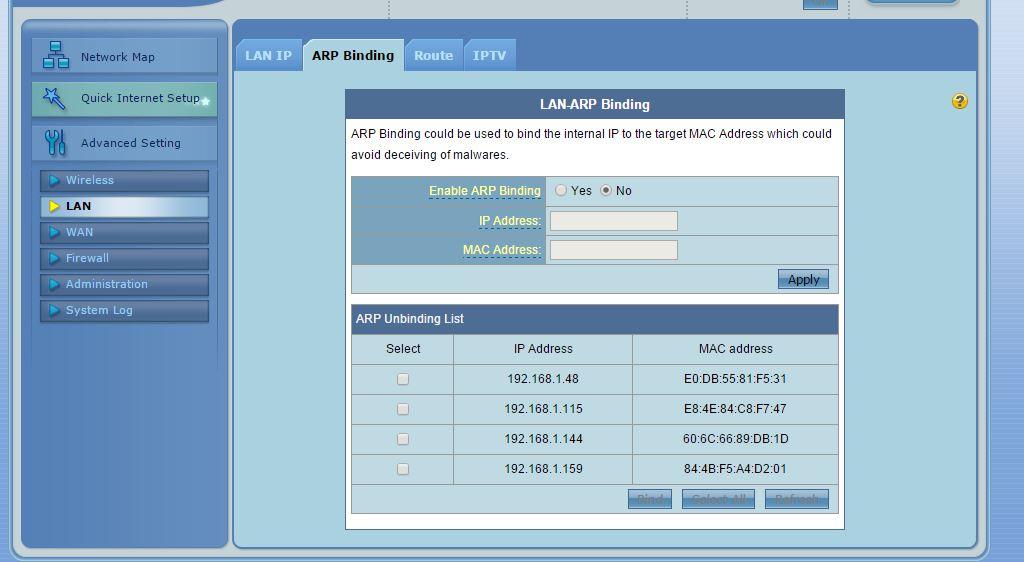
Task: Click the 192.168.1.48 IP cell
Action: (543, 379)
